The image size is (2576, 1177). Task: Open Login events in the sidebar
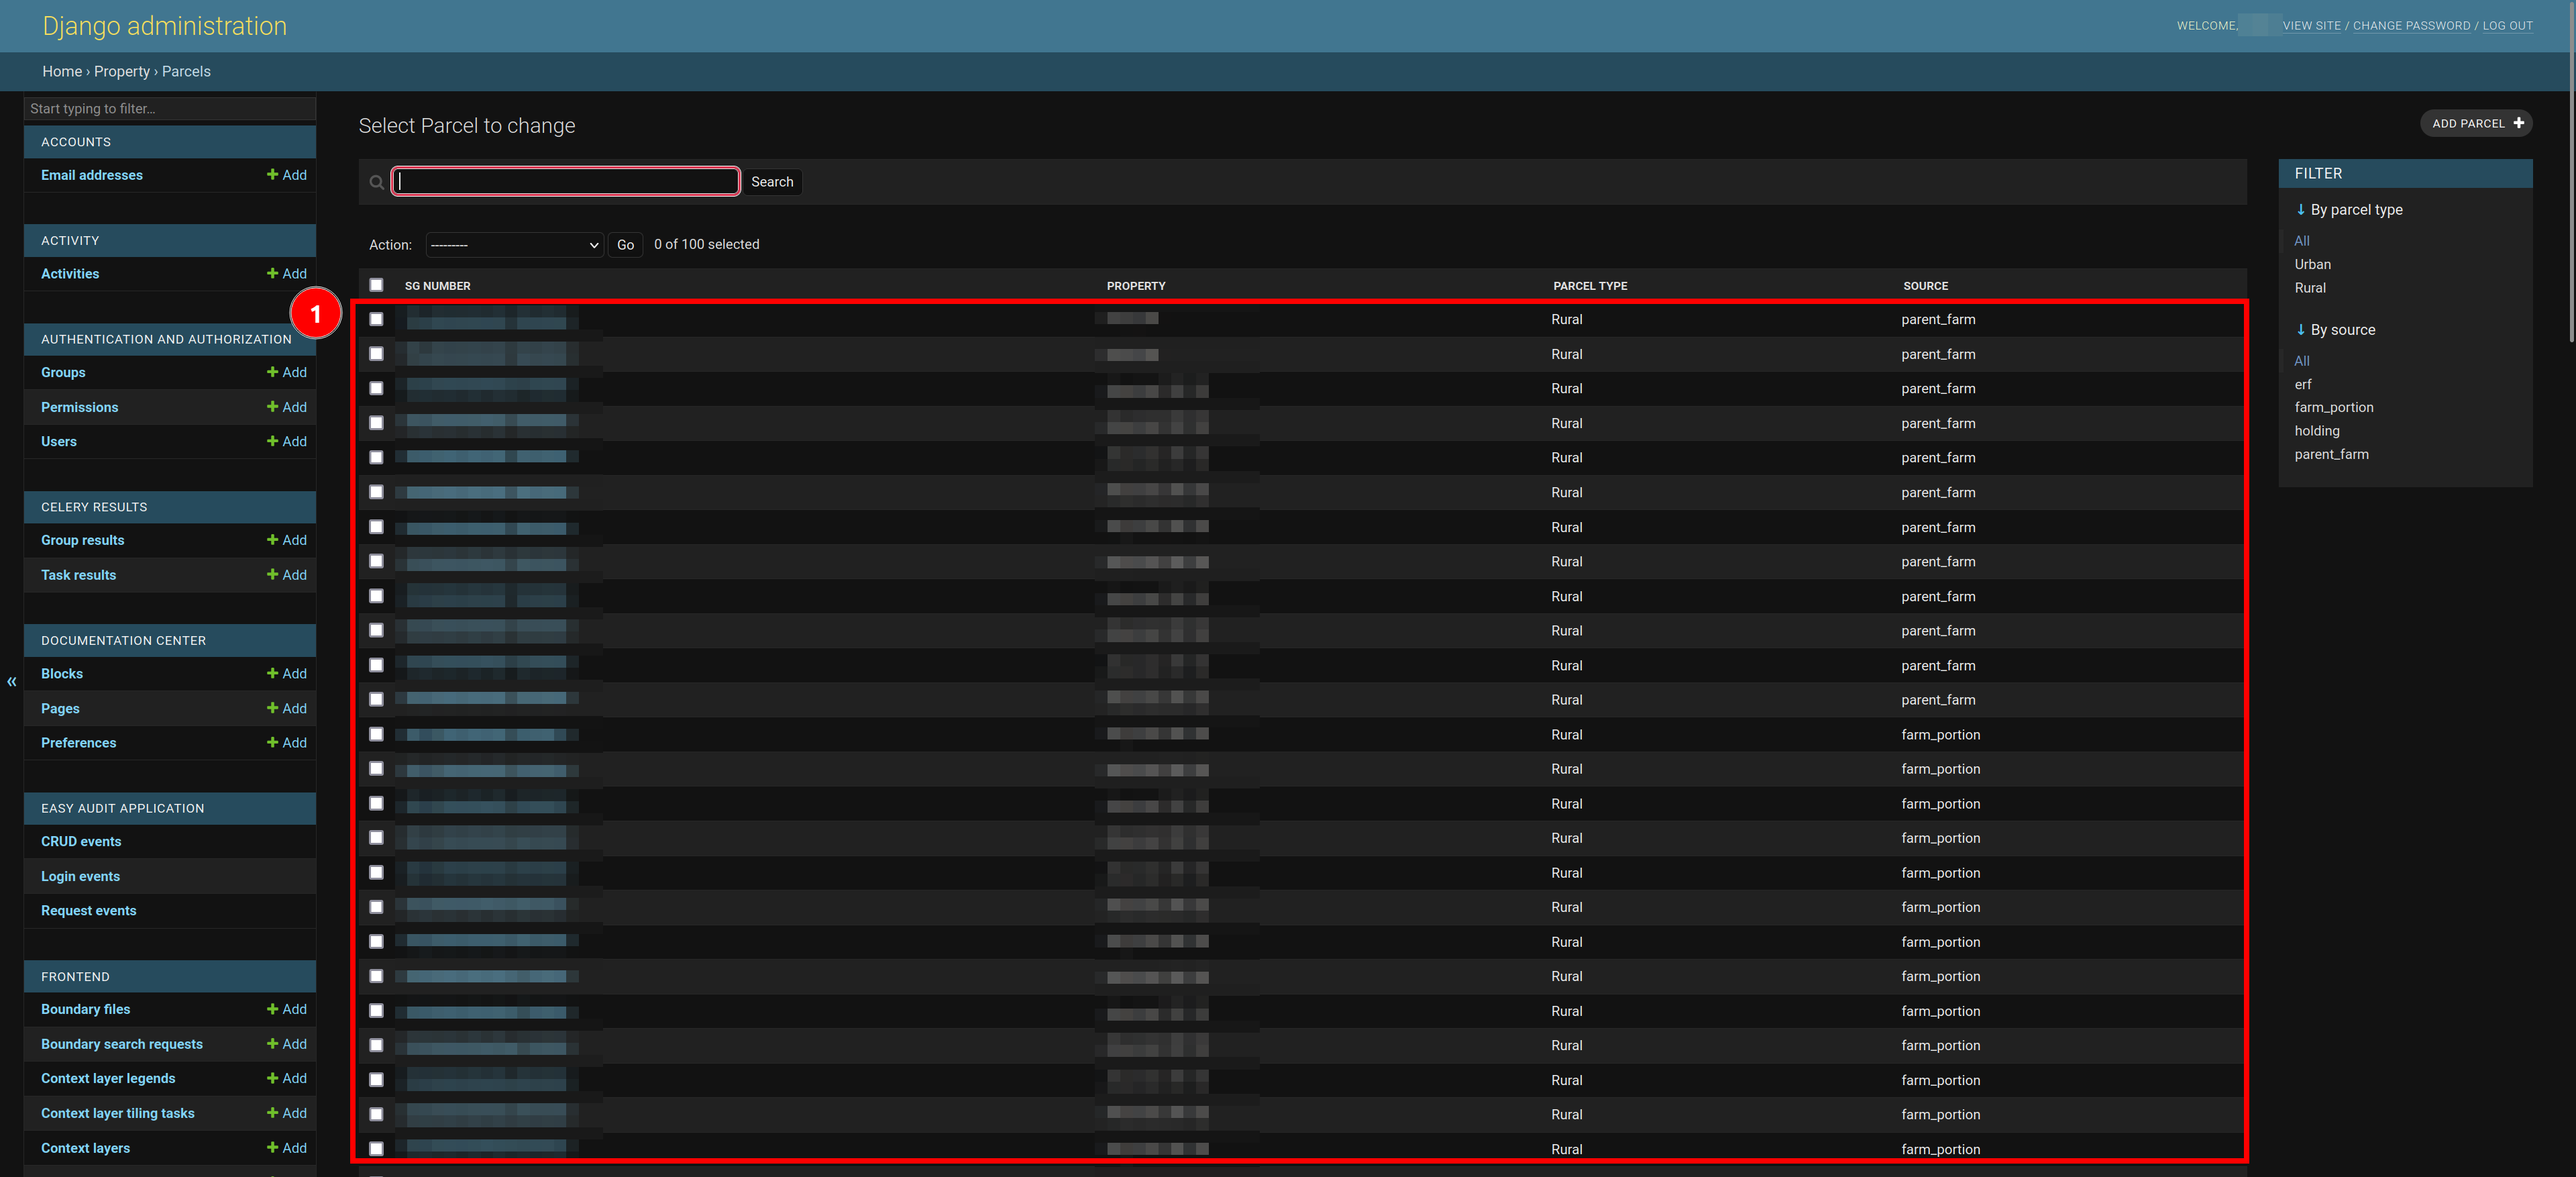pyautogui.click(x=80, y=876)
